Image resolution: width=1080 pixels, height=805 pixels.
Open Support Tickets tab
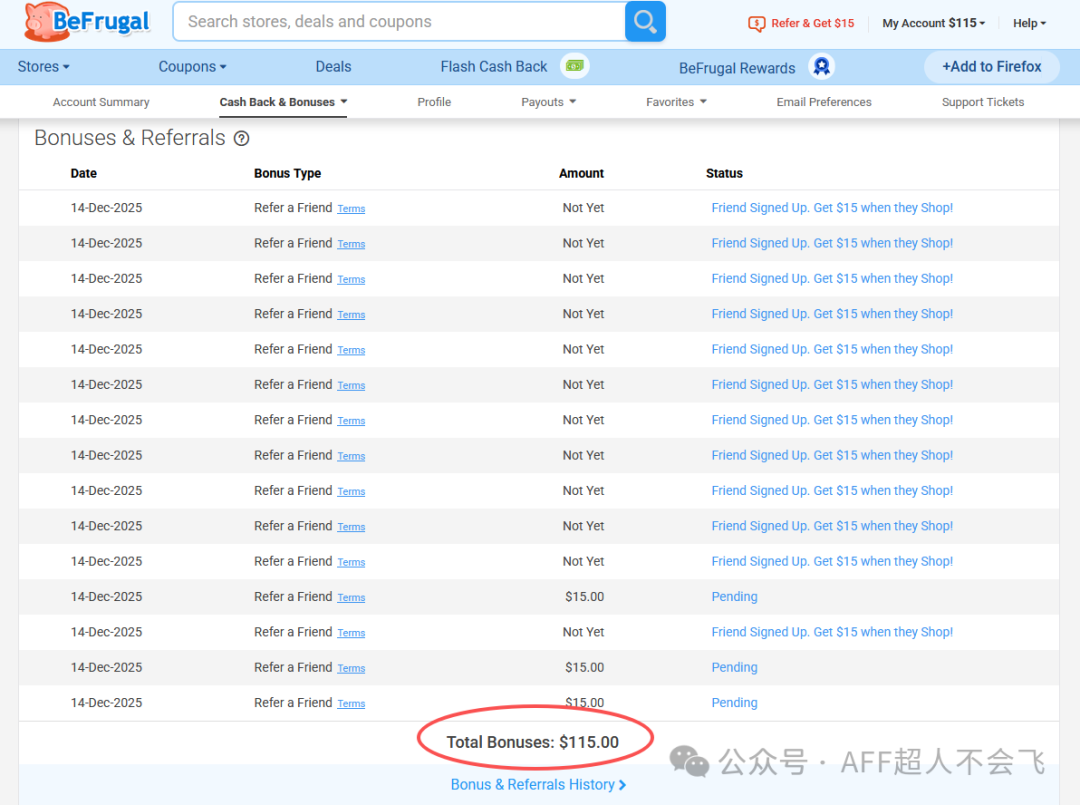pos(983,102)
